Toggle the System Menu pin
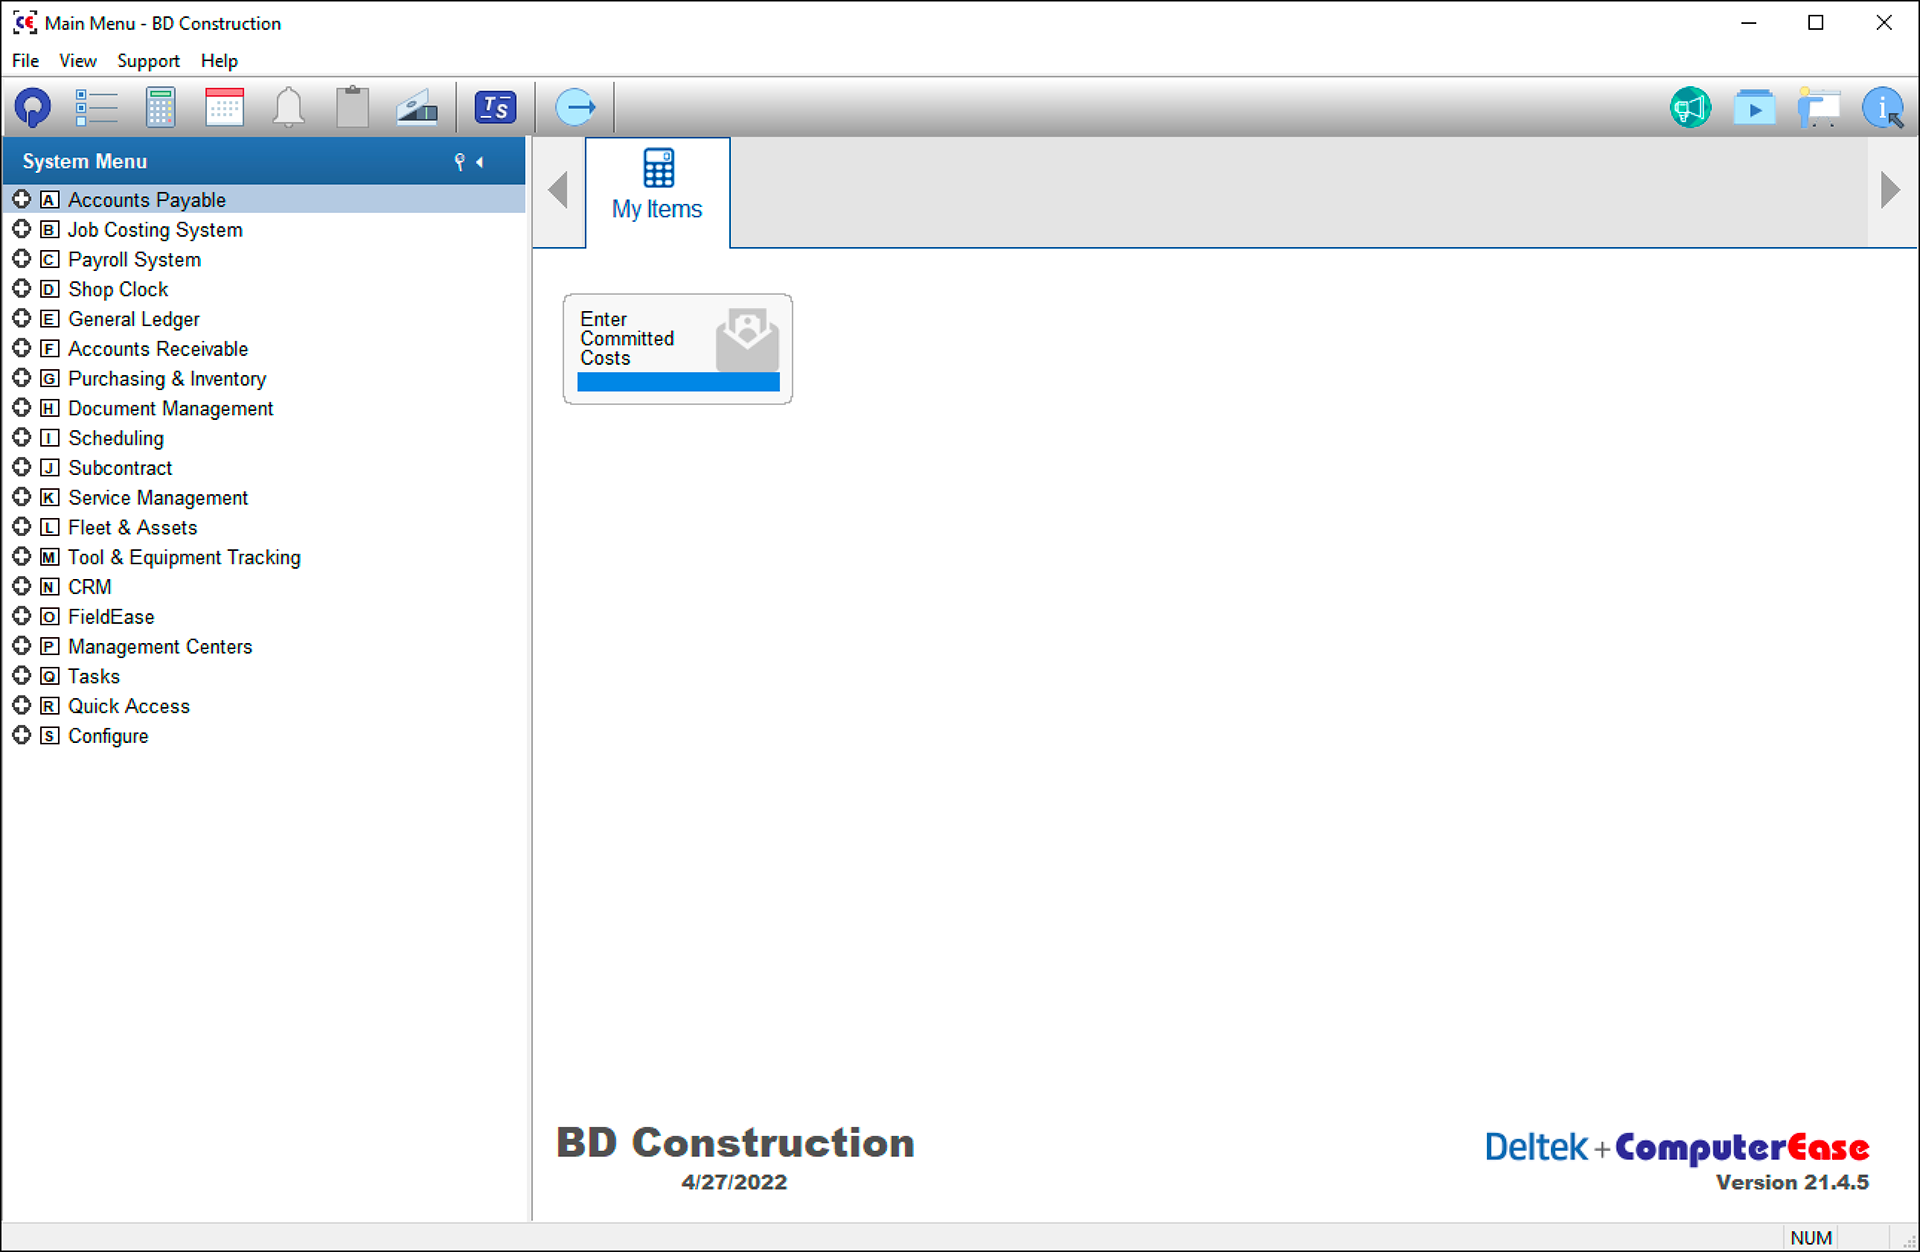 [459, 162]
